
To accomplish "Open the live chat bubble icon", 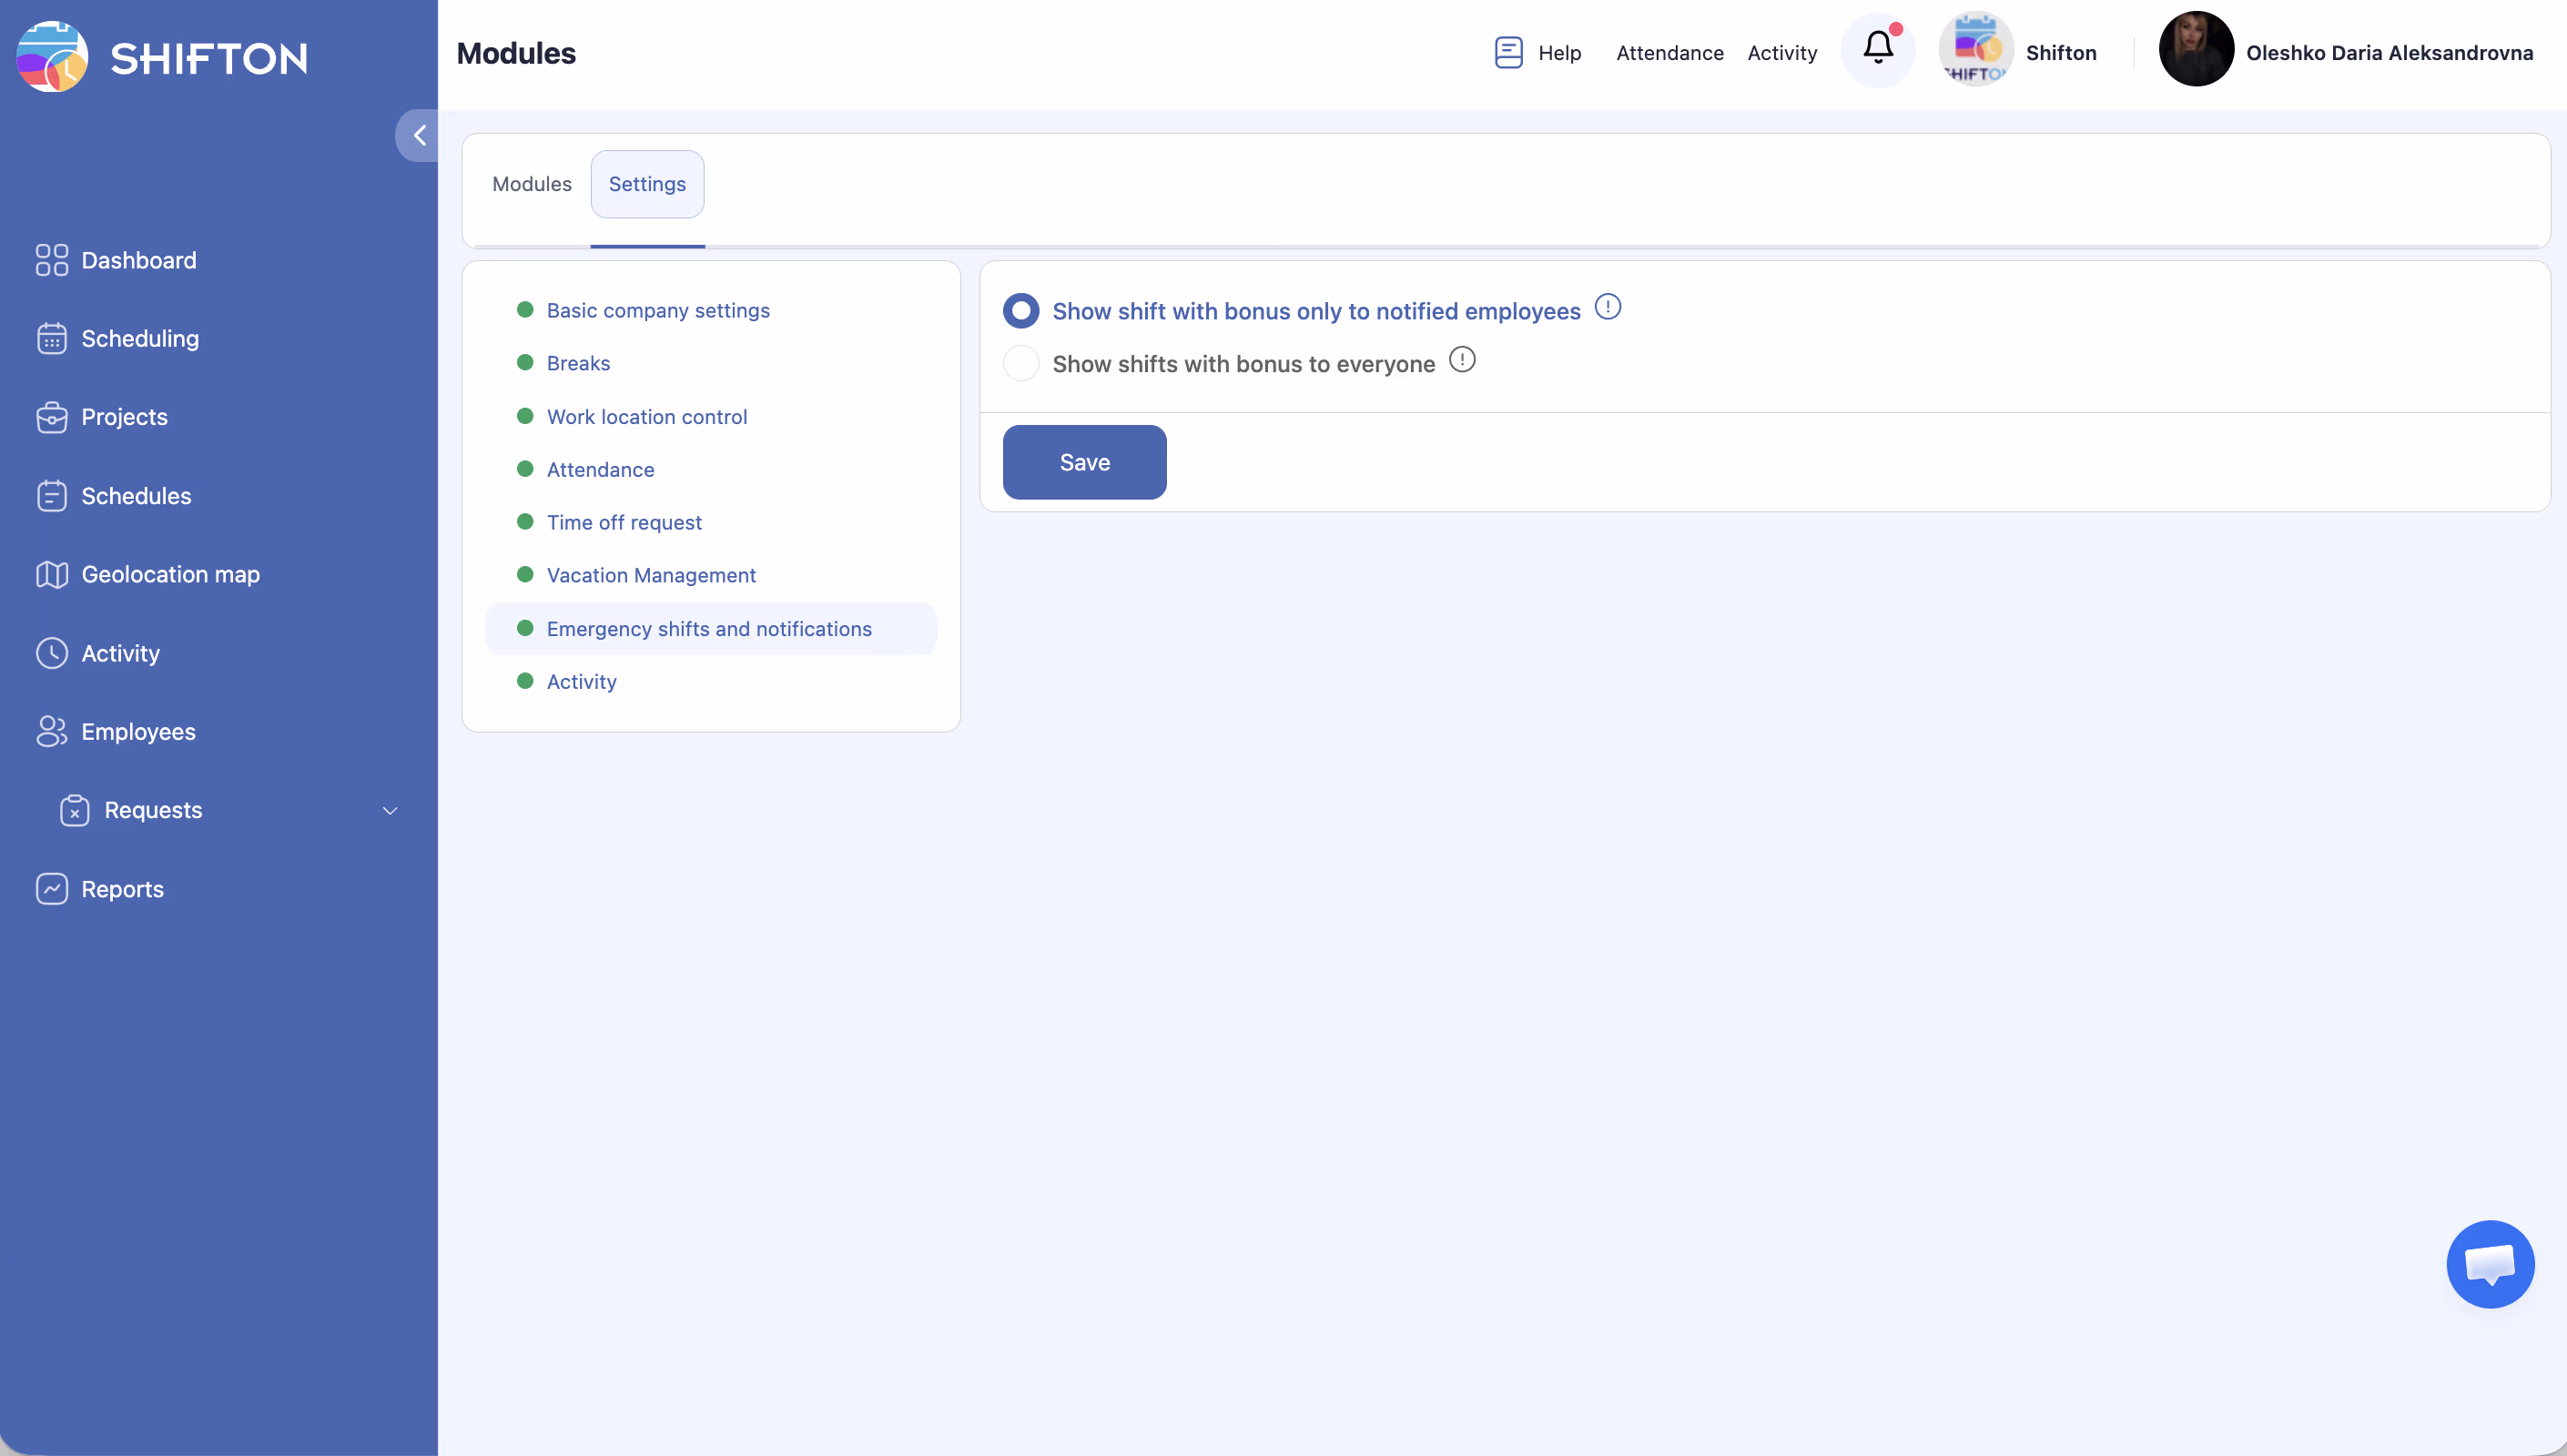I will pyautogui.click(x=2489, y=1264).
